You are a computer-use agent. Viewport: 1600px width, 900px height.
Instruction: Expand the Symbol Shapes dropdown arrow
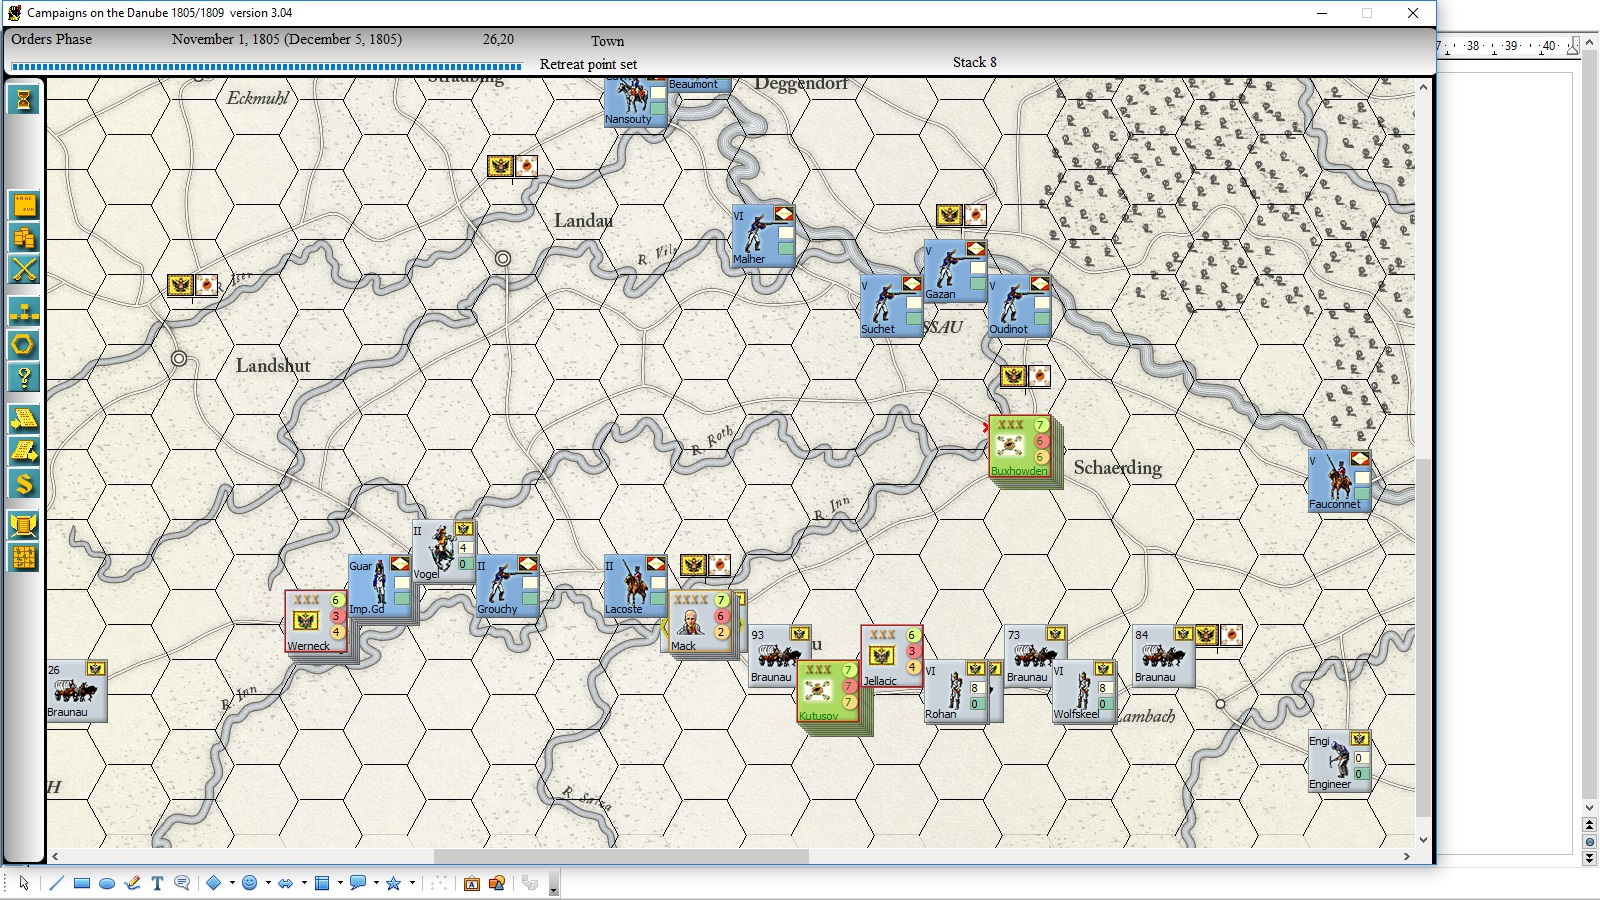coord(268,883)
